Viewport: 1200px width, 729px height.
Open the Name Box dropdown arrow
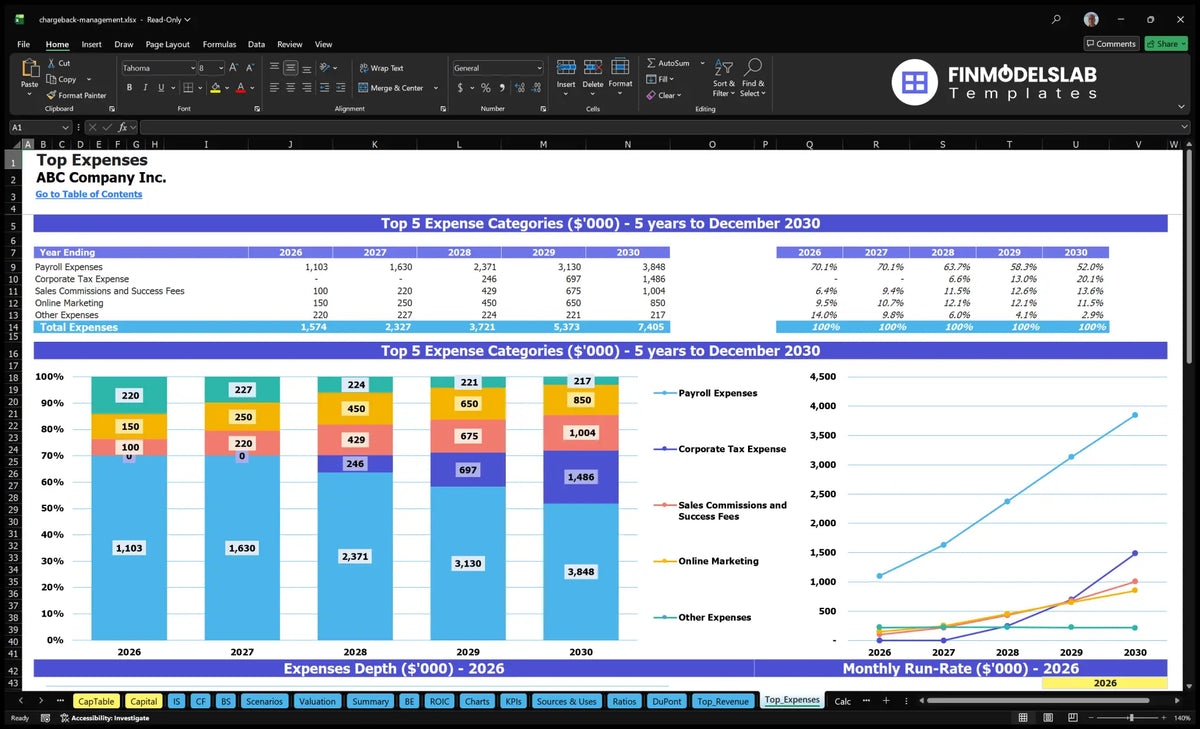(x=65, y=127)
